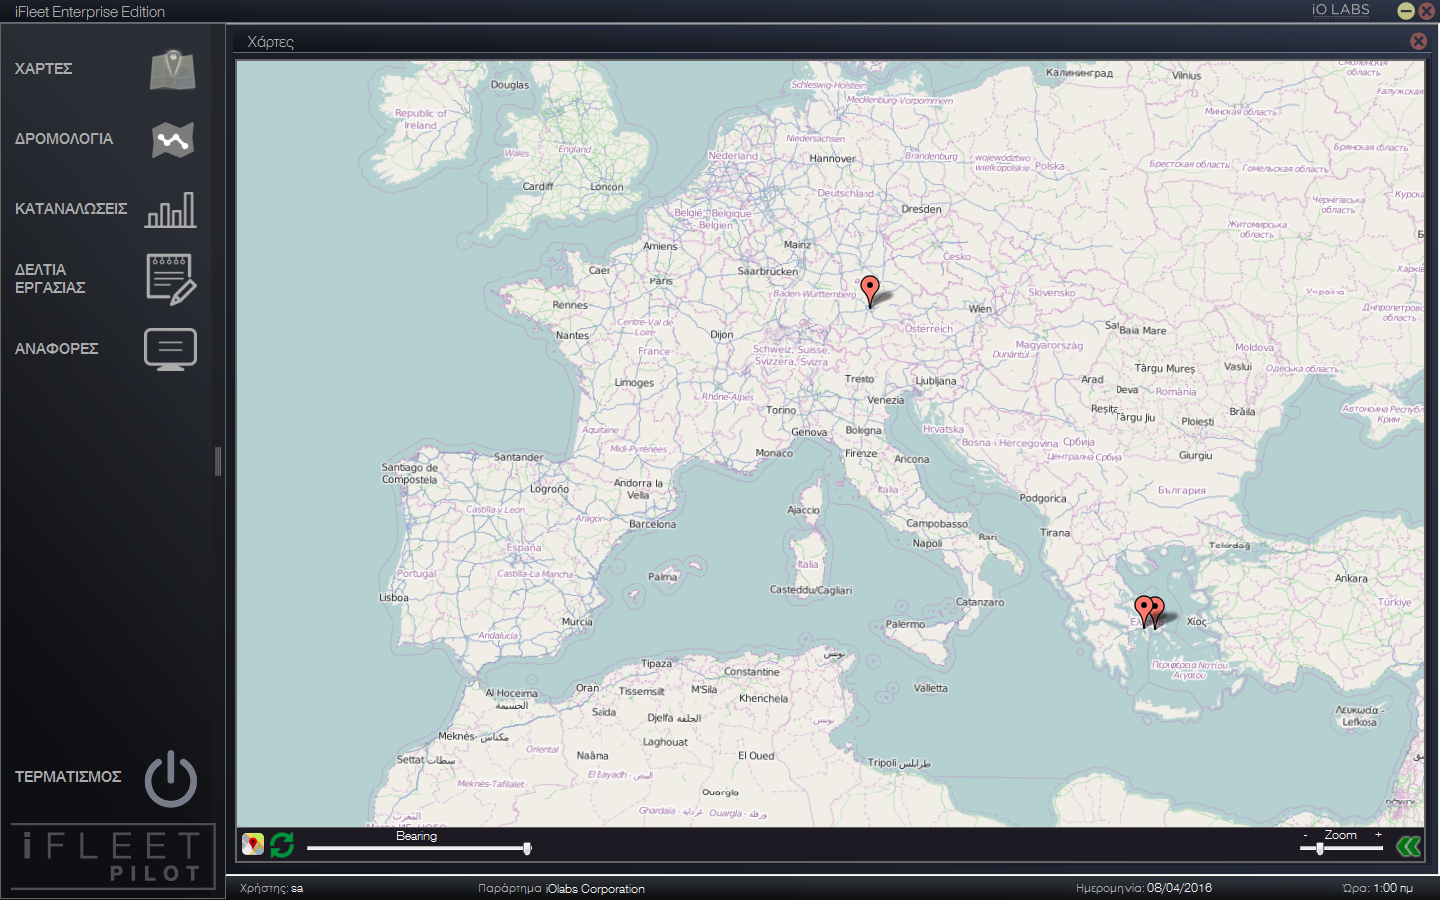Click the Zoom slider handle
The image size is (1440, 900).
tap(1320, 848)
